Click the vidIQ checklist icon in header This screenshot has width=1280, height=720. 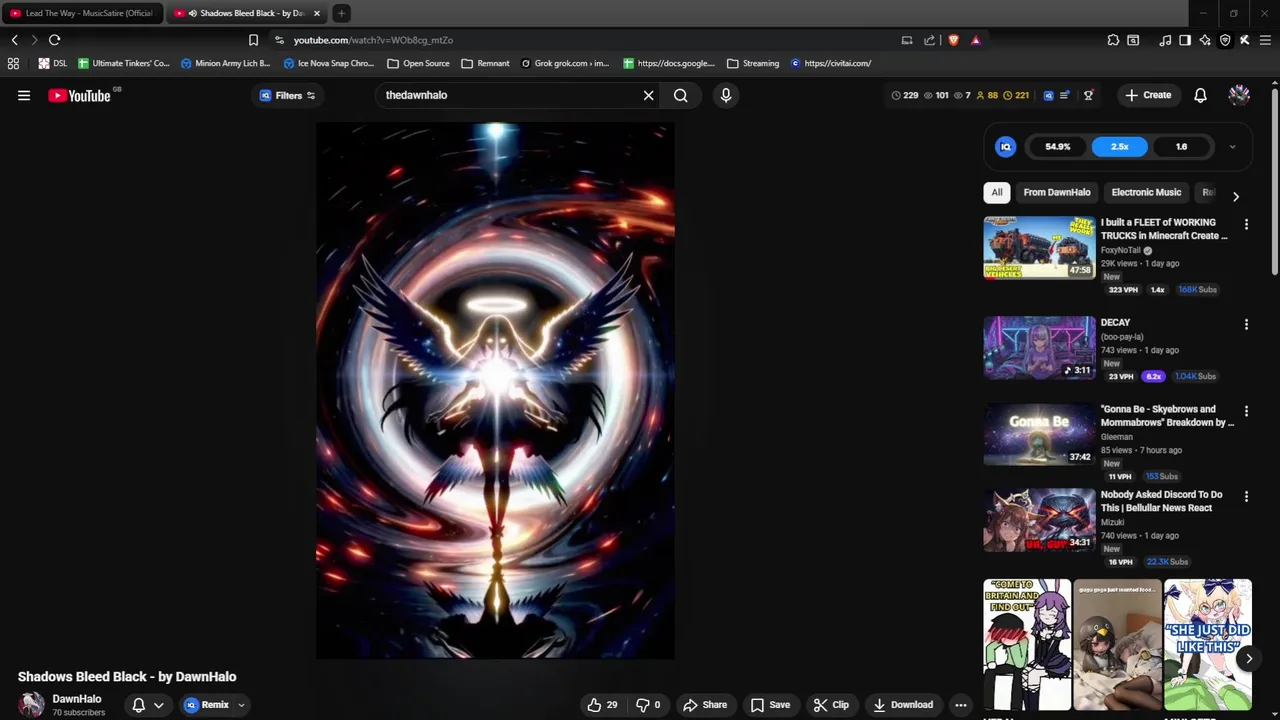tap(1064, 95)
